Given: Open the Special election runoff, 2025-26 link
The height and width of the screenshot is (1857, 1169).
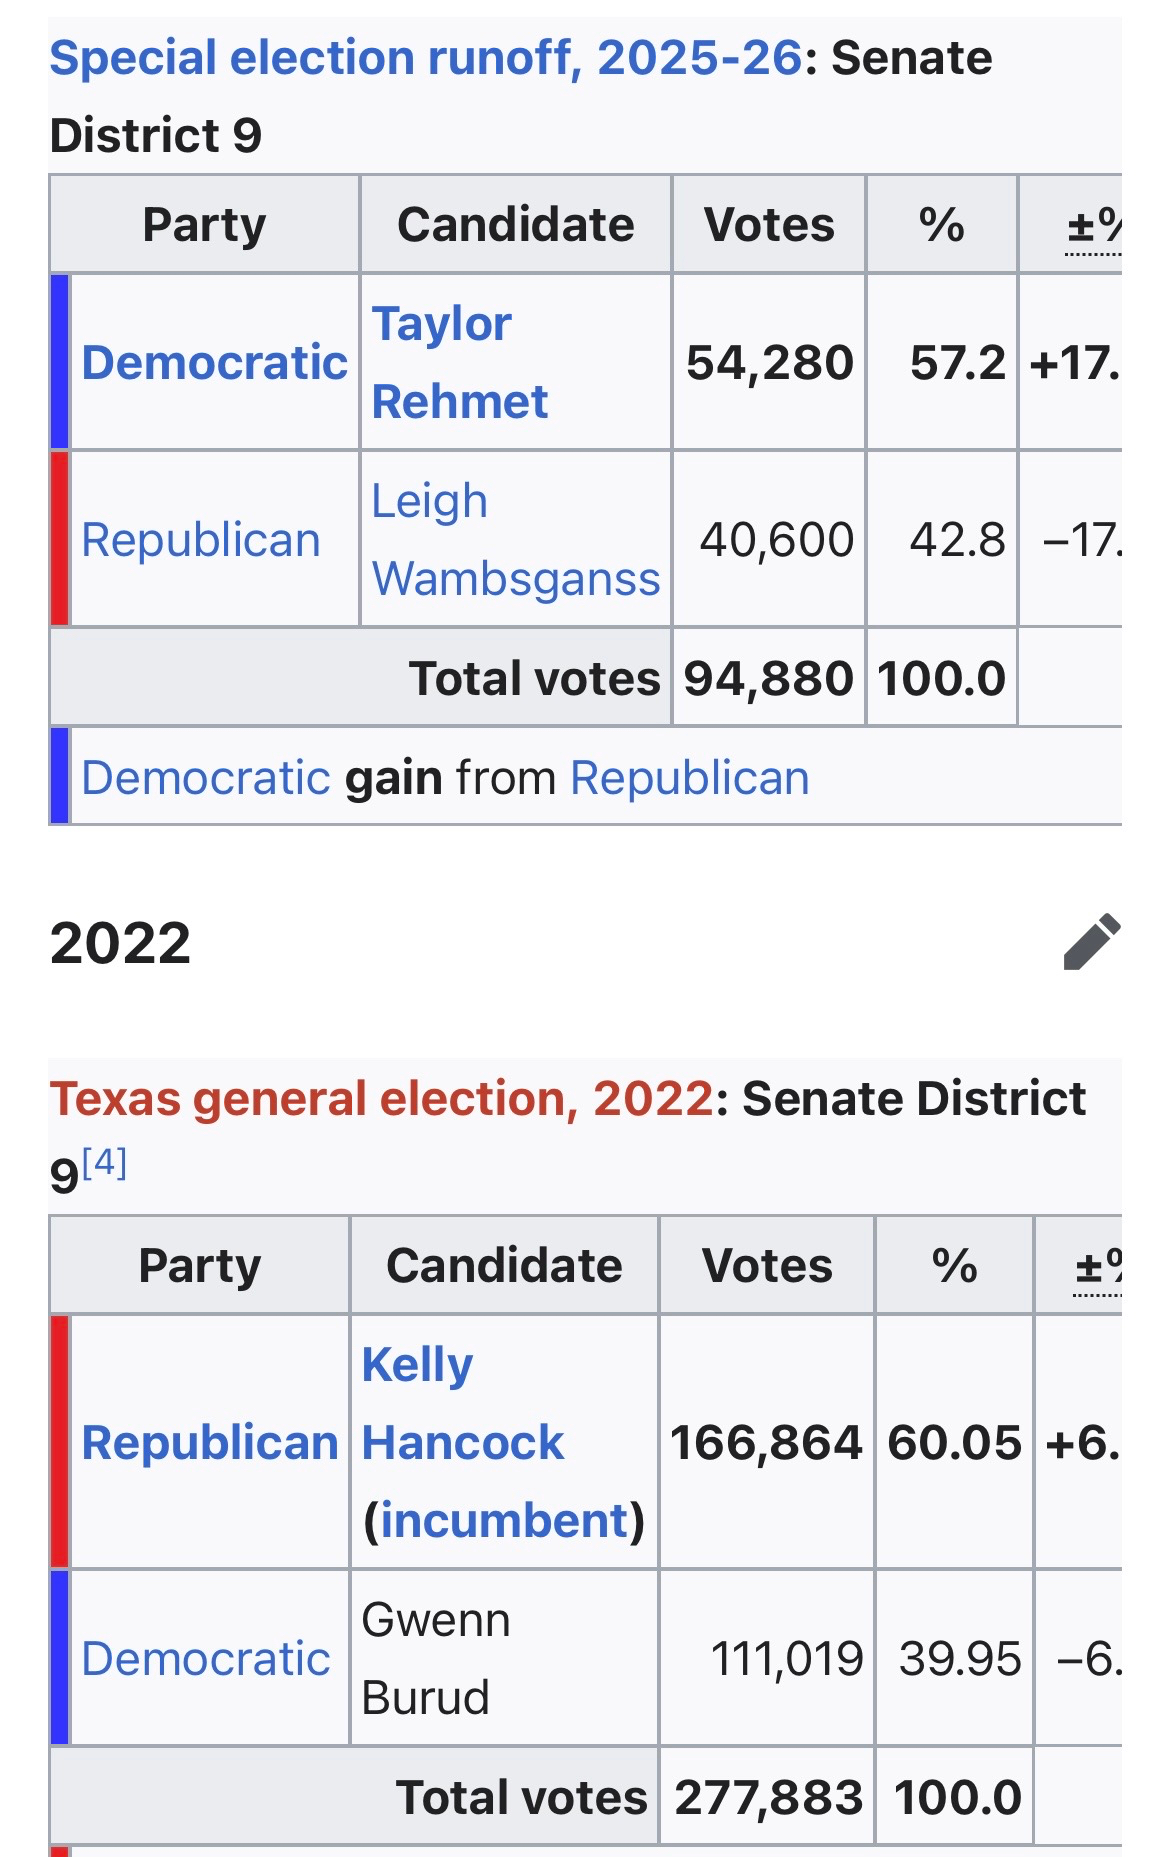Looking at the screenshot, I should 425,58.
